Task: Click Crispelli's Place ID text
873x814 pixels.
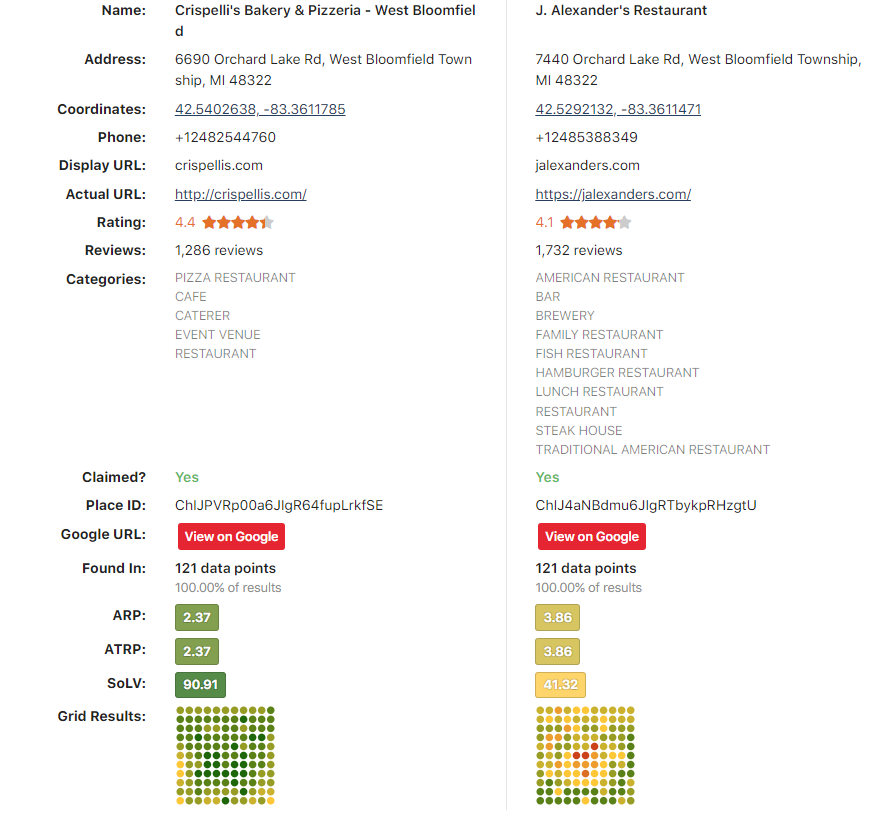Action: tap(279, 505)
